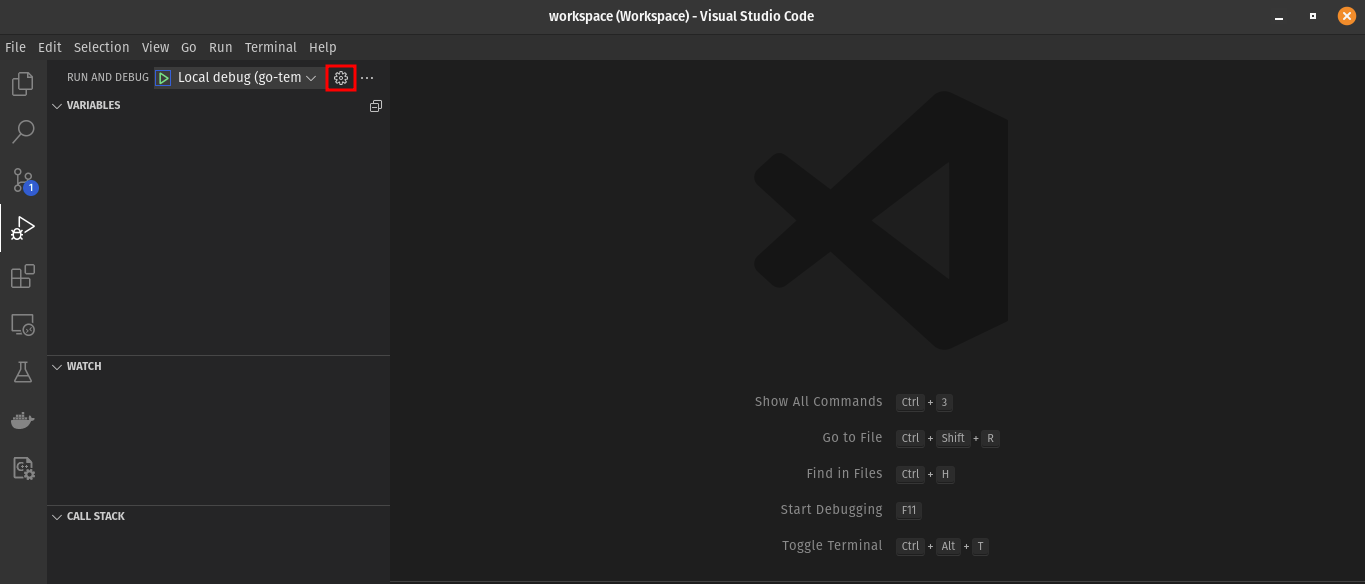Open debug views More Actions menu

367,77
